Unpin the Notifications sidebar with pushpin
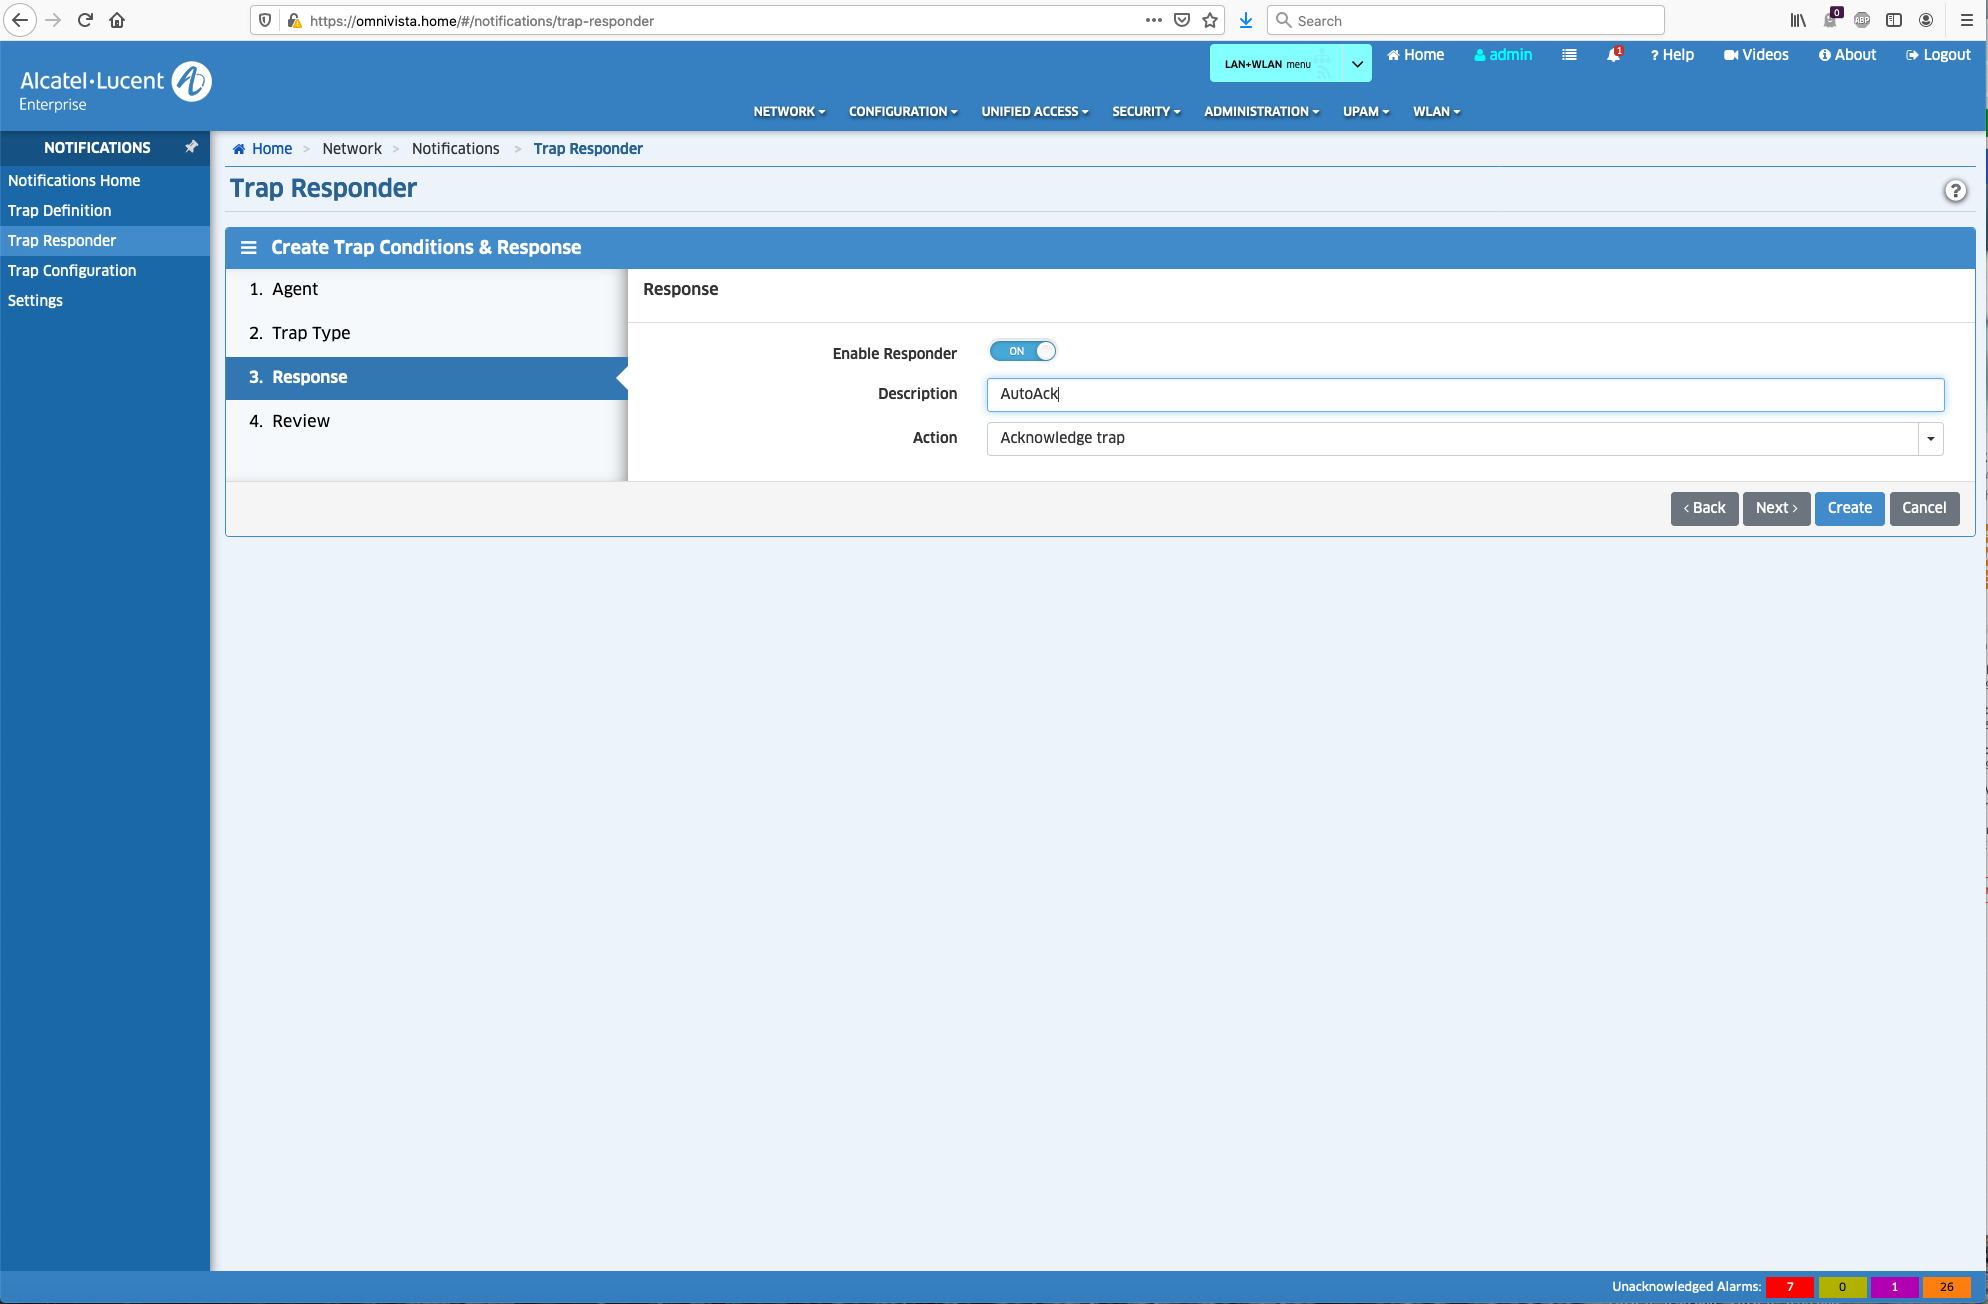The image size is (1988, 1304). point(191,147)
